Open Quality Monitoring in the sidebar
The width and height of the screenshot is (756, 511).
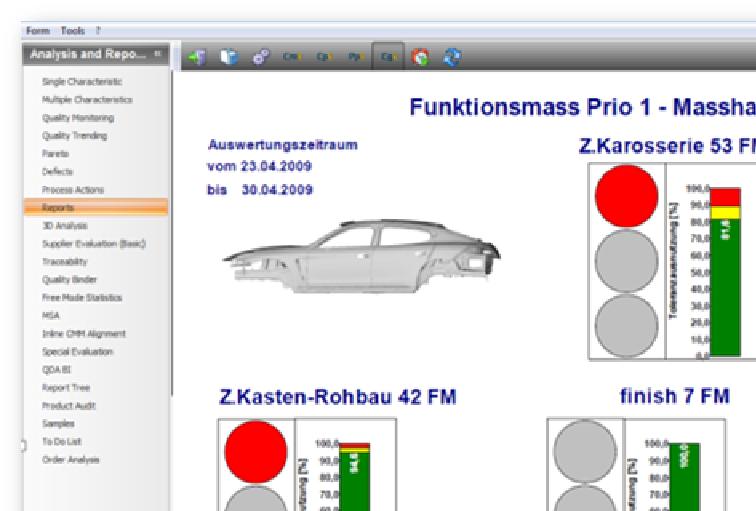[78, 118]
